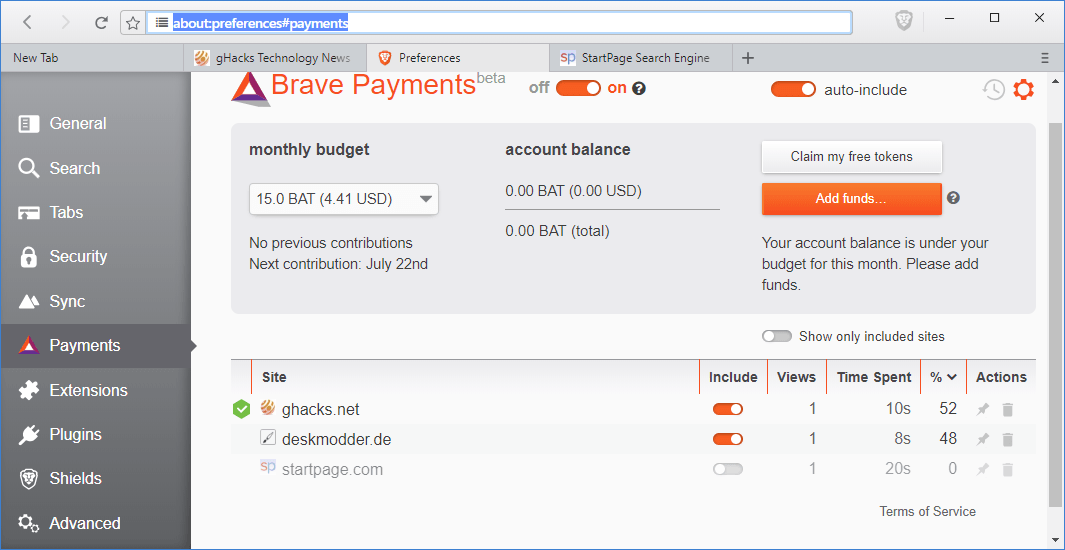Screen dimensions: 1065x550
Task: Click the Brave Payments triangle logo
Action: tap(250, 90)
